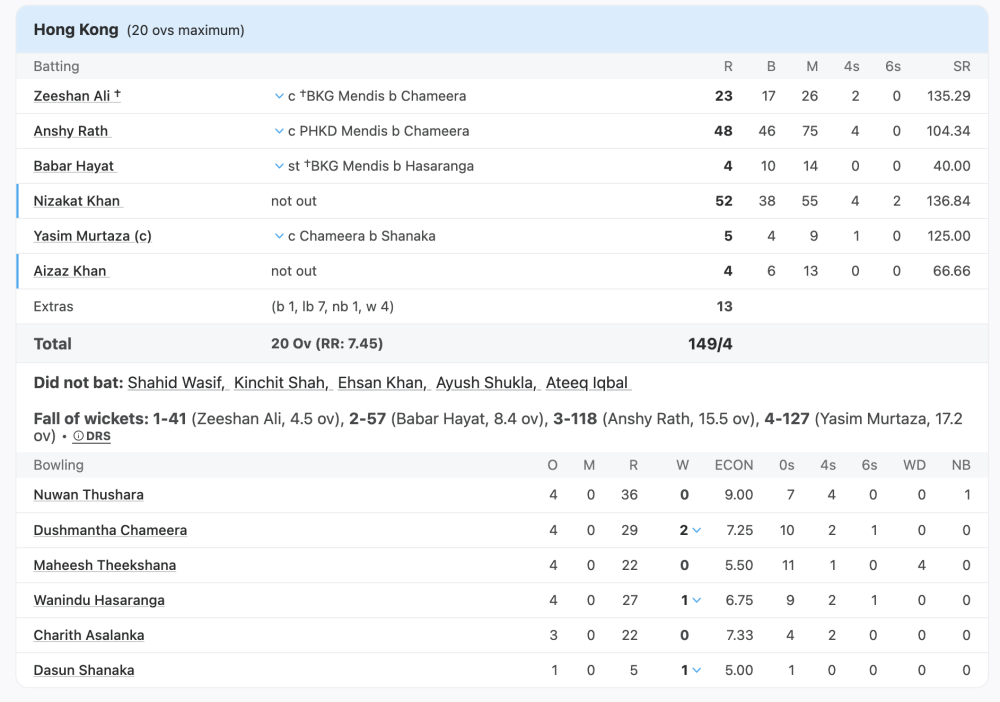Open Maheesh Theekshana bowler link
The height and width of the screenshot is (702, 1000).
coord(104,565)
